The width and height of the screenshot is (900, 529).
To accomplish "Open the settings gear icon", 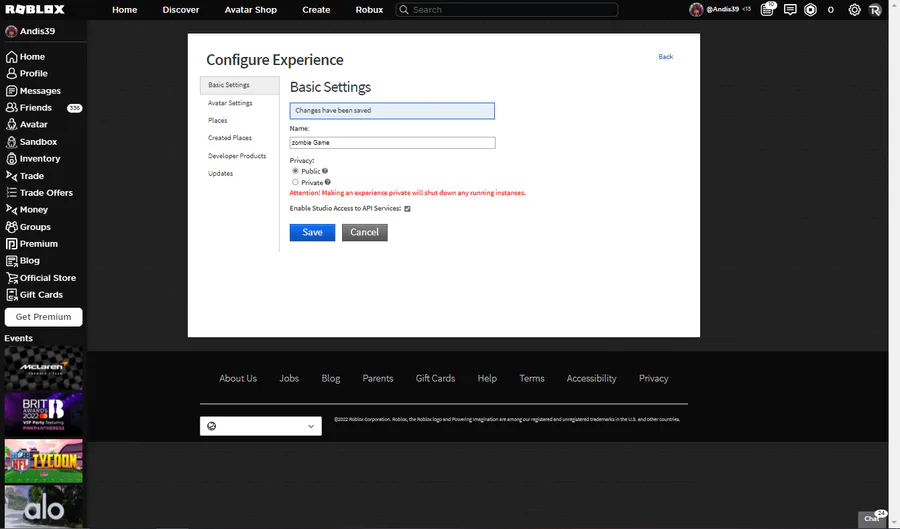I will click(854, 10).
